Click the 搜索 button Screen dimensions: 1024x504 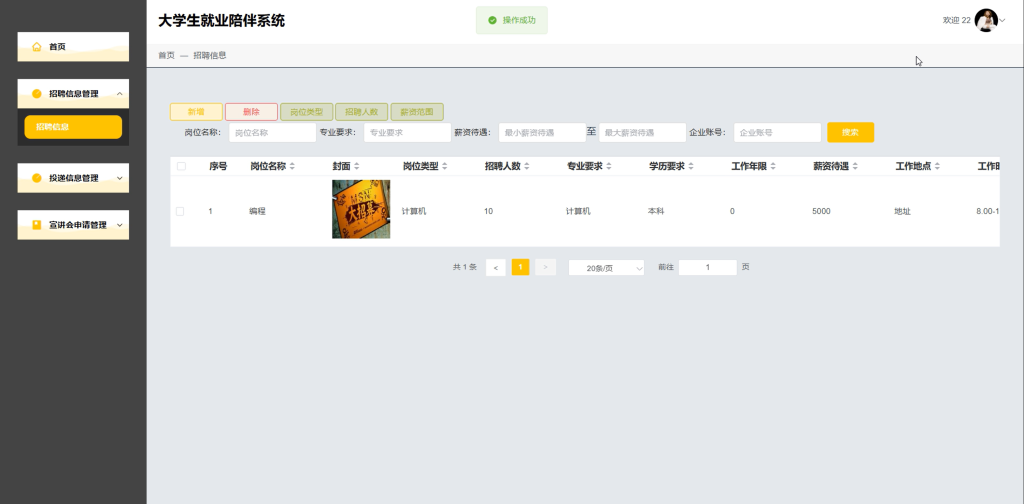click(850, 133)
